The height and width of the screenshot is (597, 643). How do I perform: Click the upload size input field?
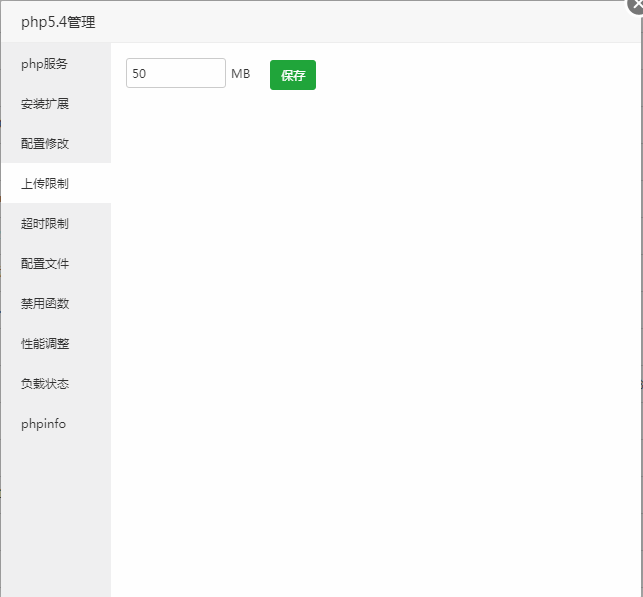(x=176, y=73)
